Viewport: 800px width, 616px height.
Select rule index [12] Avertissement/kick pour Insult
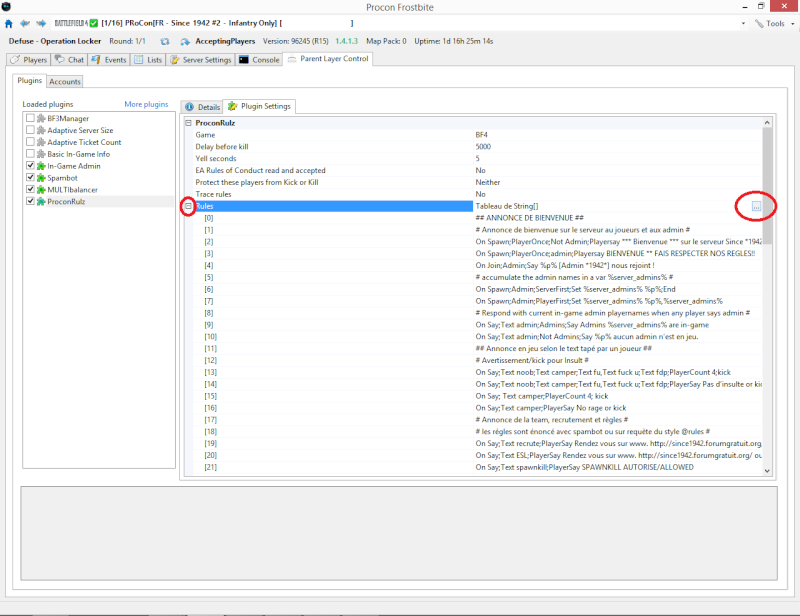click(477, 360)
